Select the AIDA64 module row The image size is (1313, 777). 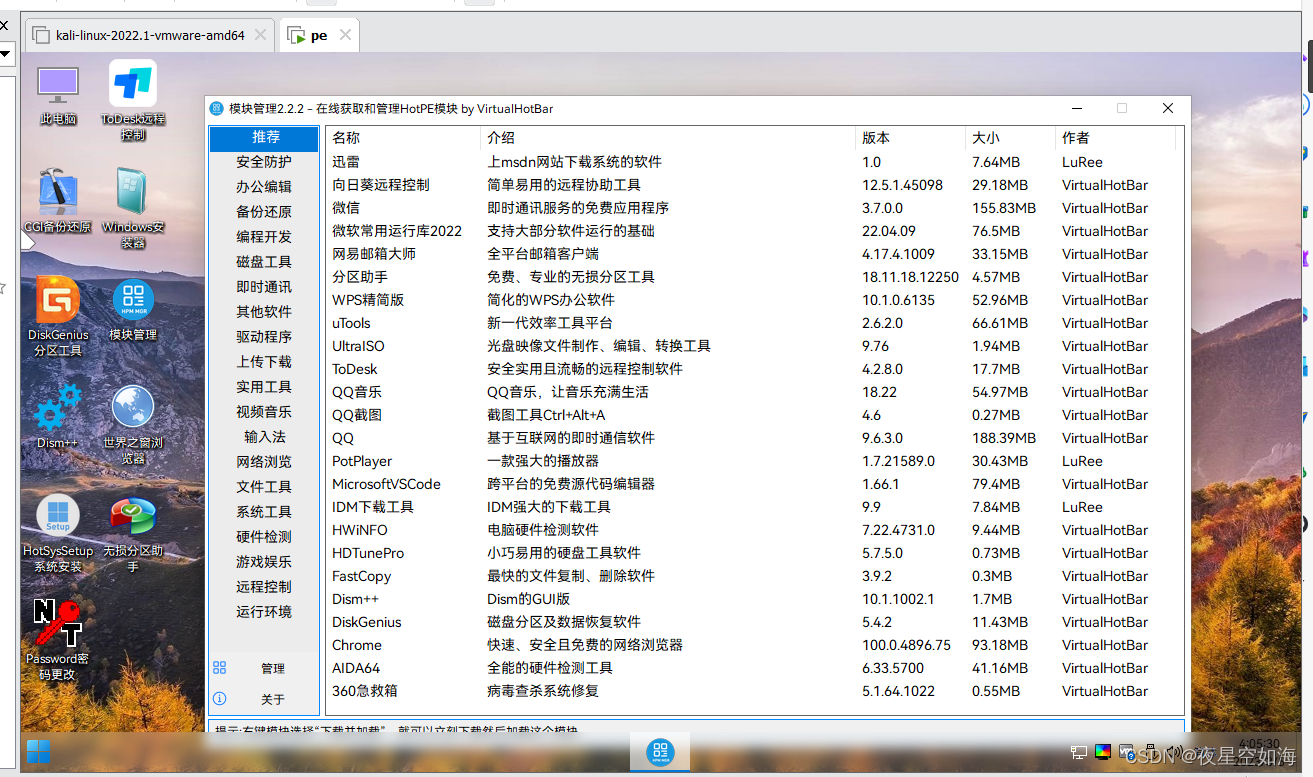point(752,668)
